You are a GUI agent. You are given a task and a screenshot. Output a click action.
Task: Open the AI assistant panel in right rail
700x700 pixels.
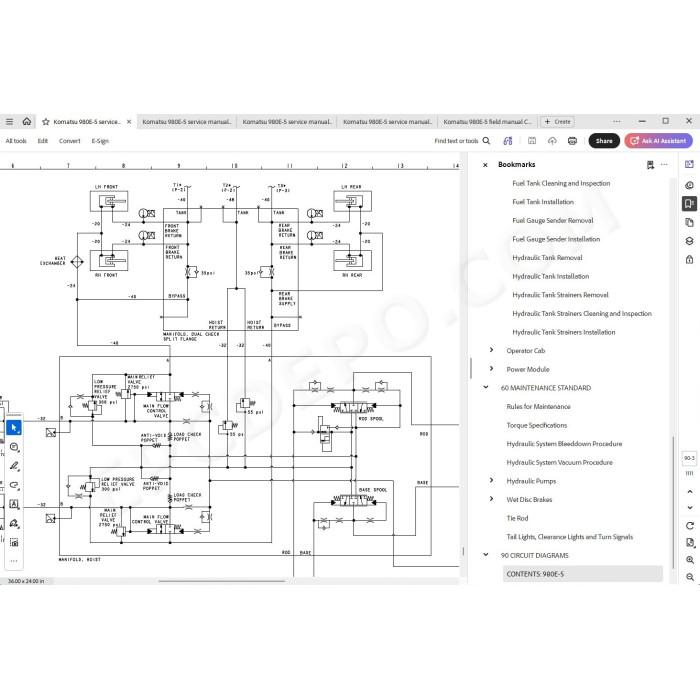[x=689, y=165]
